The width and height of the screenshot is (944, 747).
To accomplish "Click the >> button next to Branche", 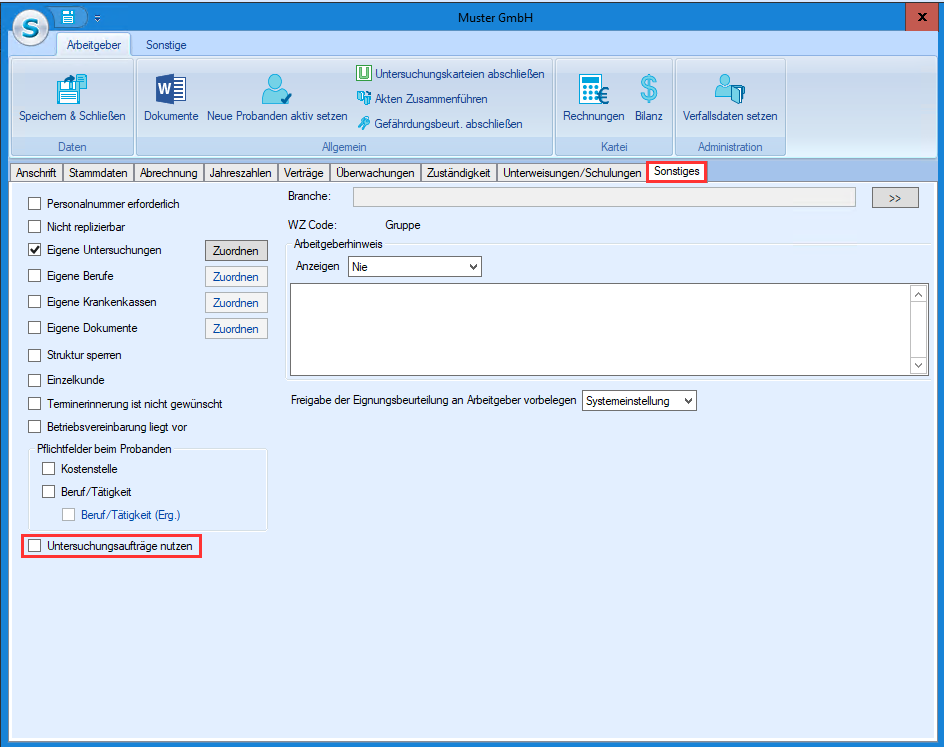I will (x=895, y=197).
